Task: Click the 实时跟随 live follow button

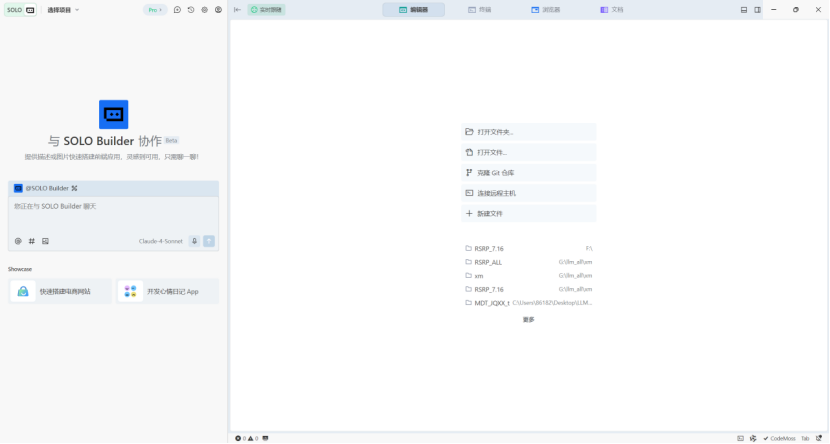Action: click(267, 10)
